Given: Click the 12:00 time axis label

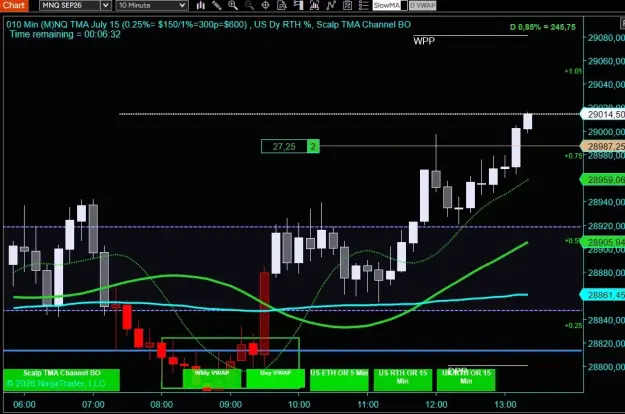Looking at the screenshot, I should coord(436,404).
